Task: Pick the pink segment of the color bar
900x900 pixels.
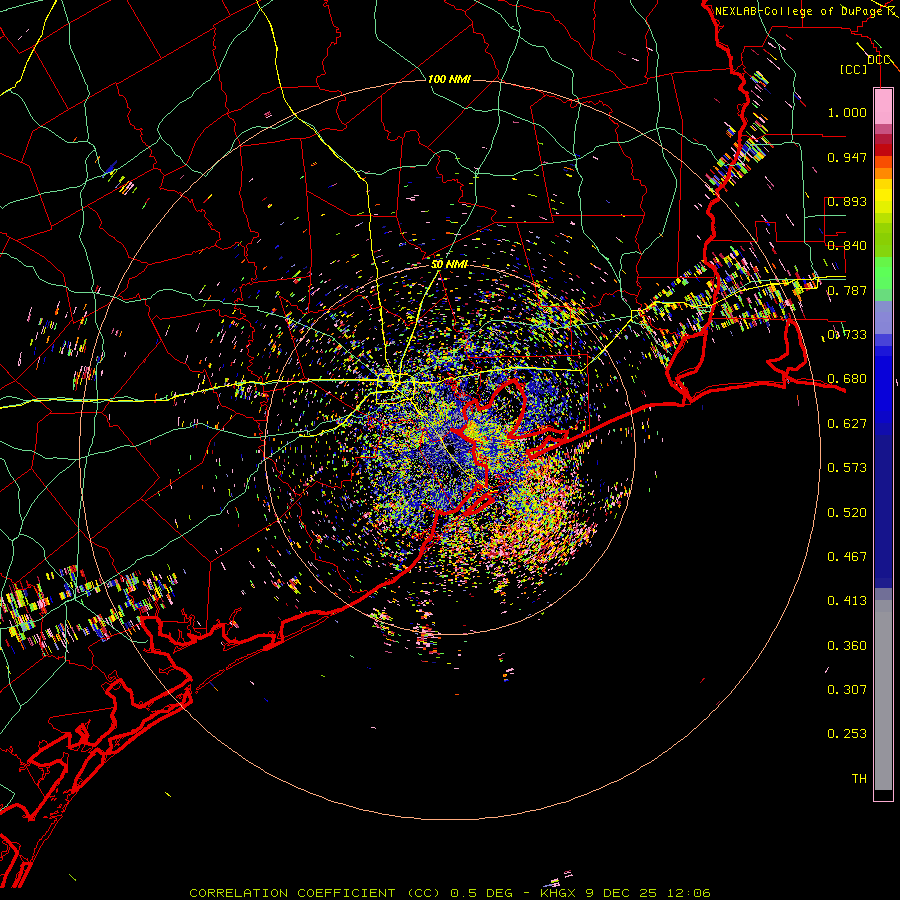Action: (883, 106)
